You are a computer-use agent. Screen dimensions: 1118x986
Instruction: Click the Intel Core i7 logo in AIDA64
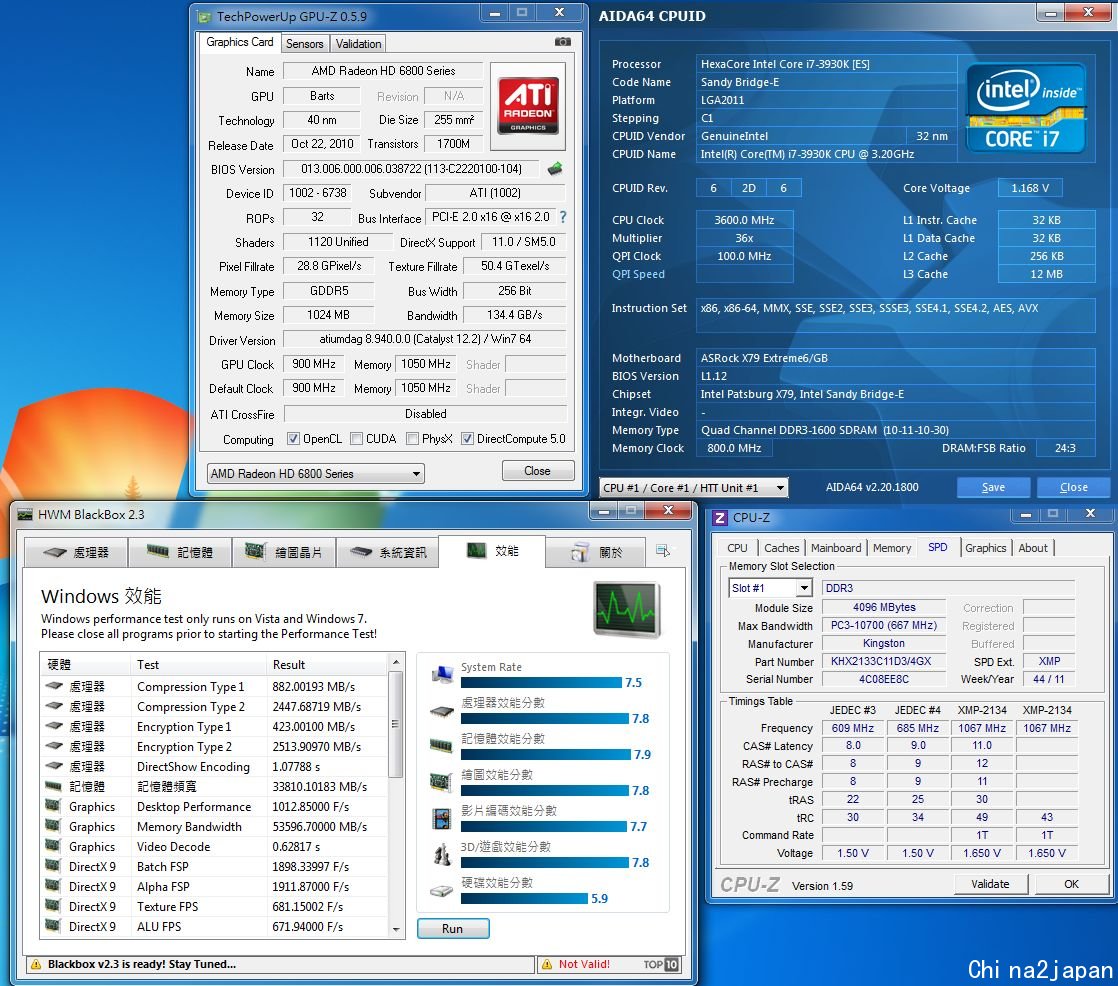1026,108
